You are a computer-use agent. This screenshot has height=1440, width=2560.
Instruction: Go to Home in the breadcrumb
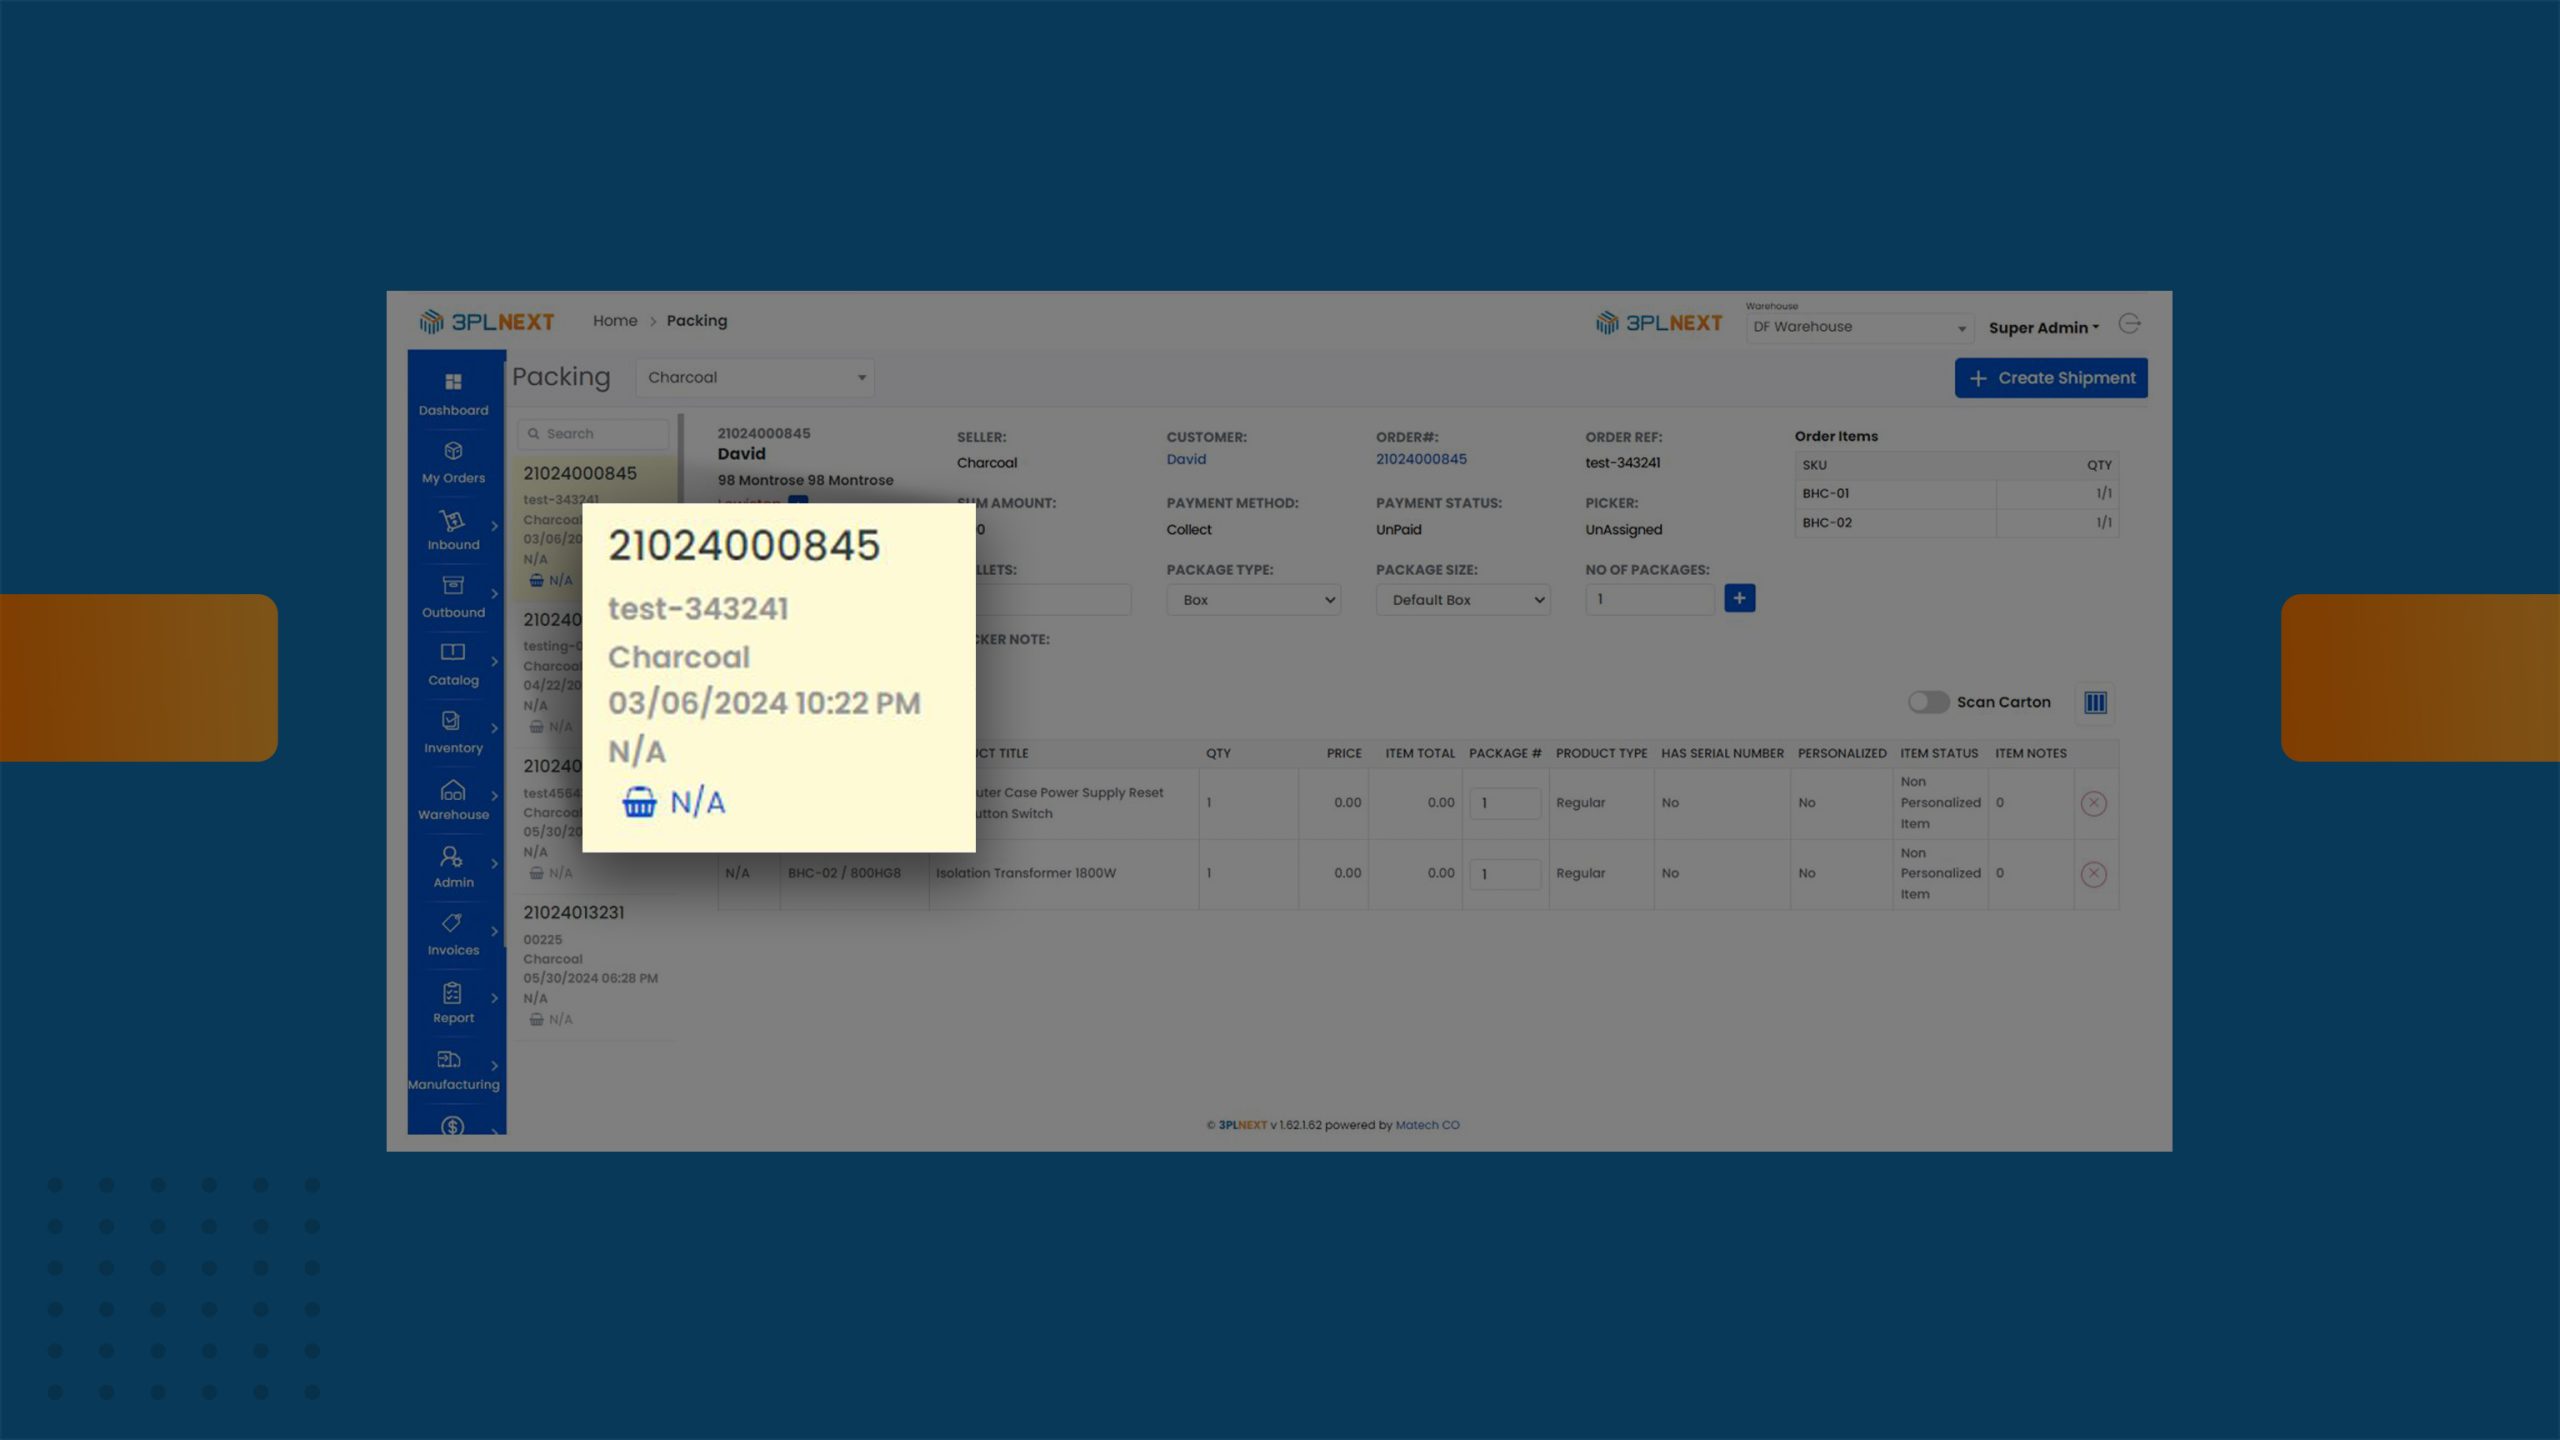point(614,321)
